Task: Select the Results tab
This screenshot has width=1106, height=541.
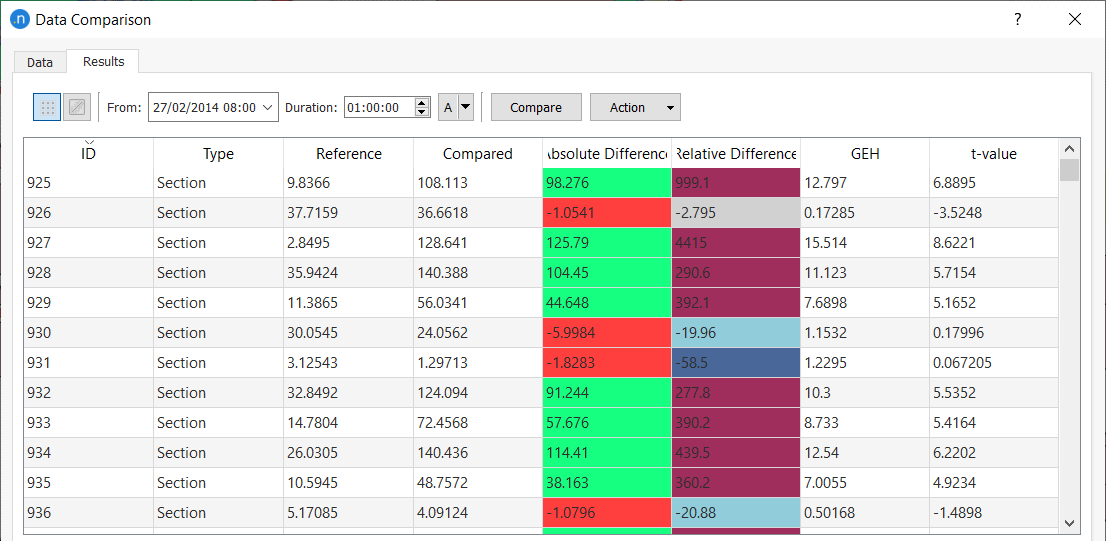Action: point(103,62)
